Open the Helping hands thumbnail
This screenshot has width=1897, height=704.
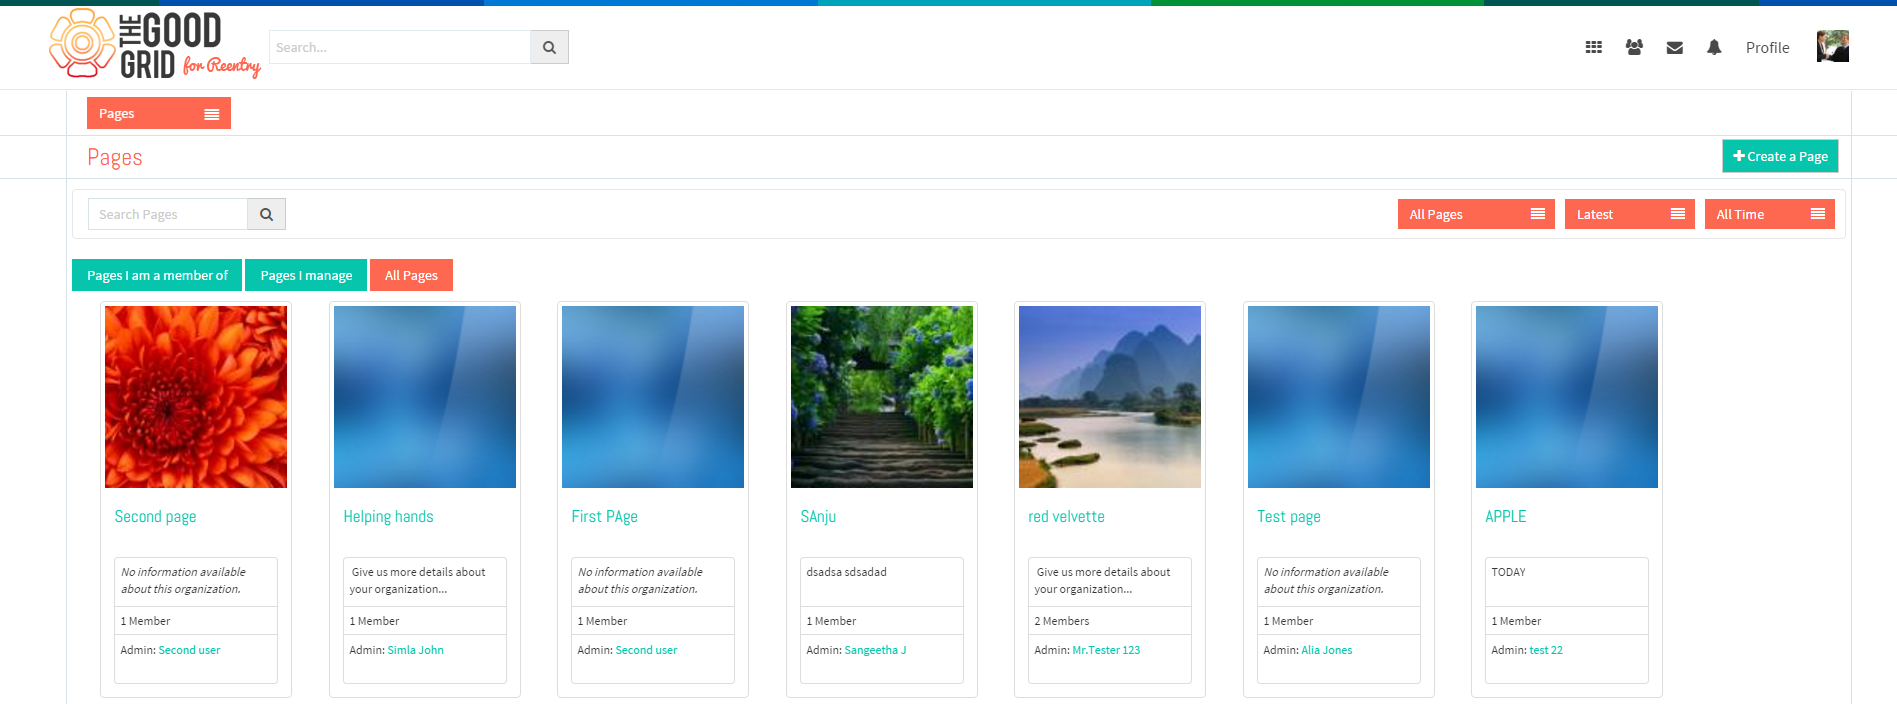tap(425, 397)
